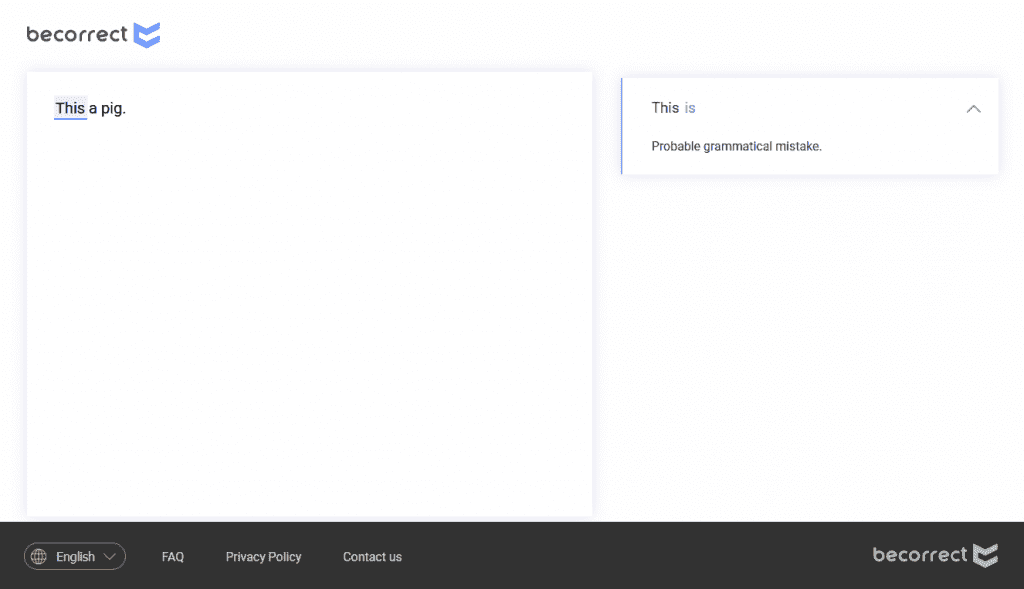This screenshot has height=589, width=1024.
Task: Collapse the suggestion card with chevron
Action: tap(973, 109)
